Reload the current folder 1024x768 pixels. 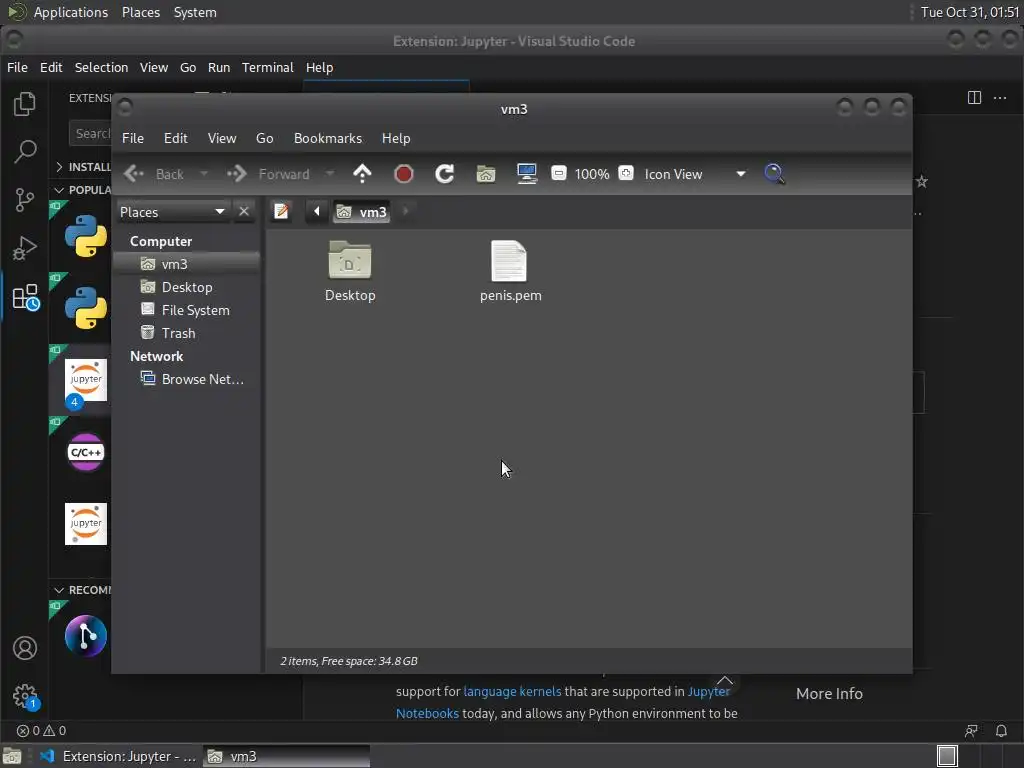click(445, 174)
